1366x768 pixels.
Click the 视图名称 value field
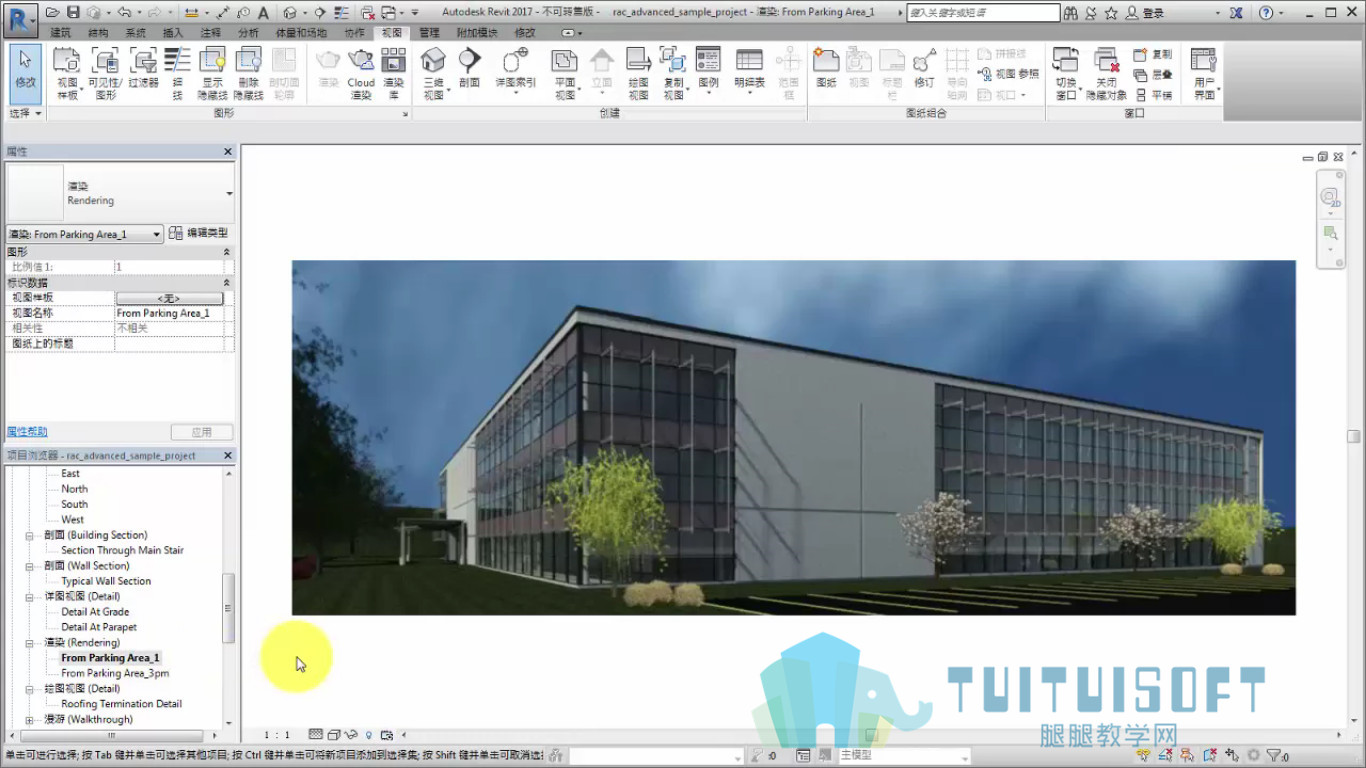(170, 313)
